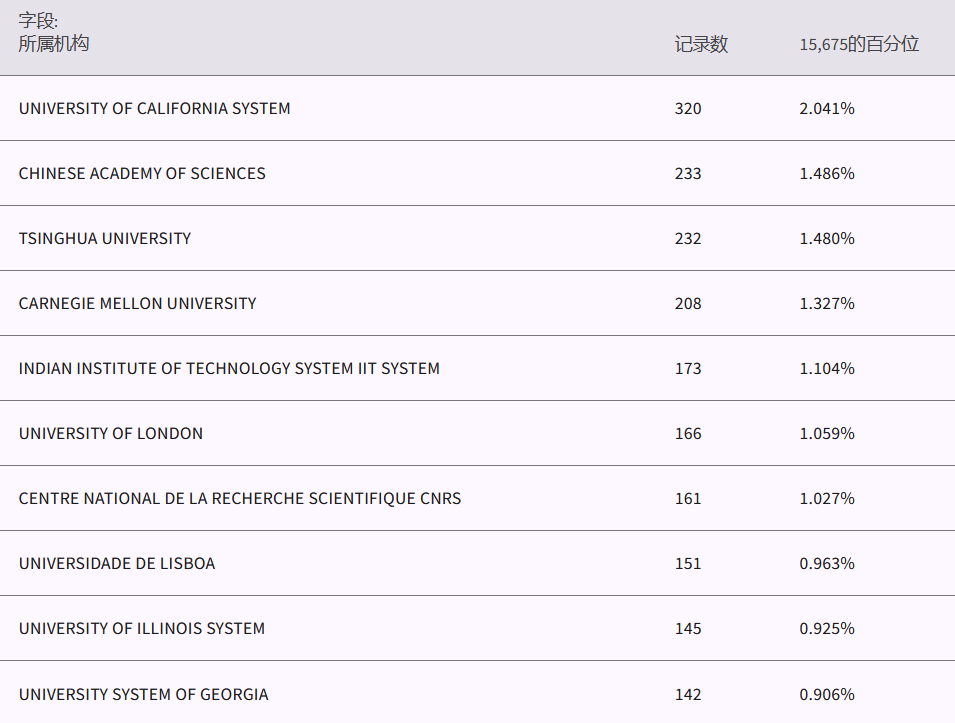Select the University of California System row

154,108
